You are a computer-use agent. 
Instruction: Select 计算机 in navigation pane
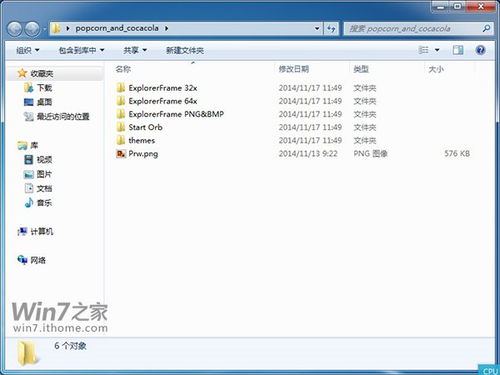click(x=42, y=231)
